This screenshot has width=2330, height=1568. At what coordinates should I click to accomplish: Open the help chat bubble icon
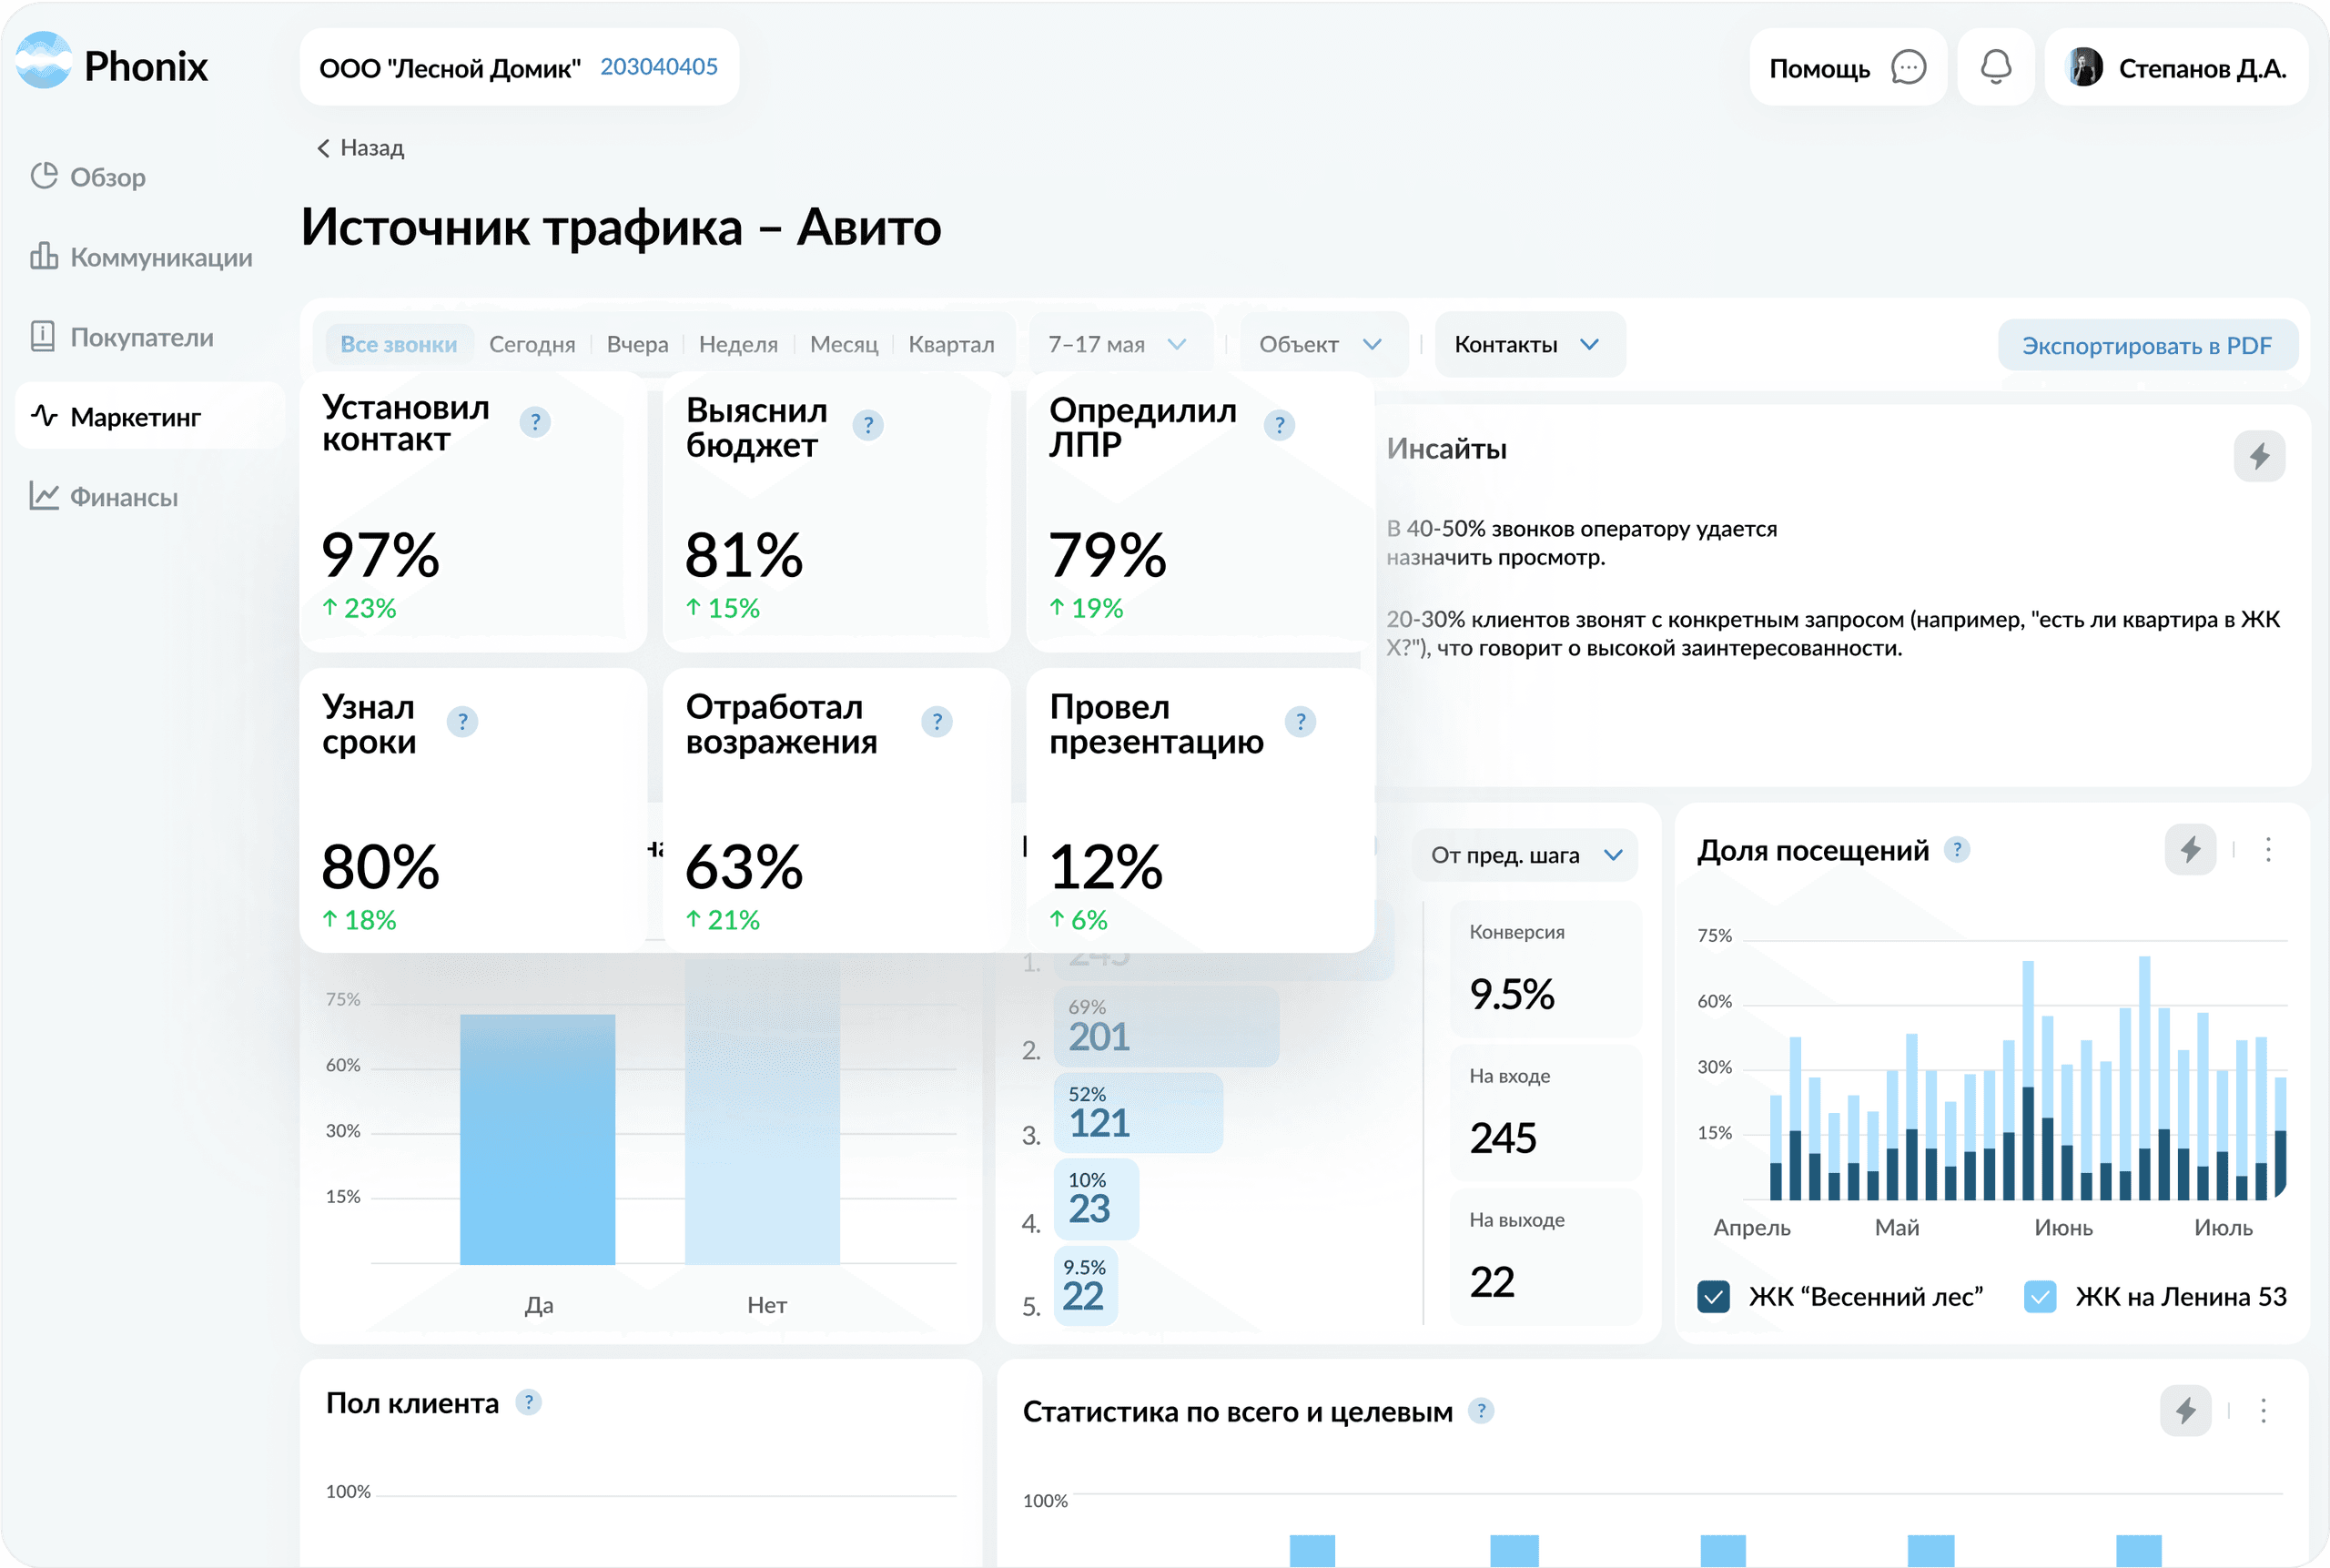click(x=1908, y=67)
